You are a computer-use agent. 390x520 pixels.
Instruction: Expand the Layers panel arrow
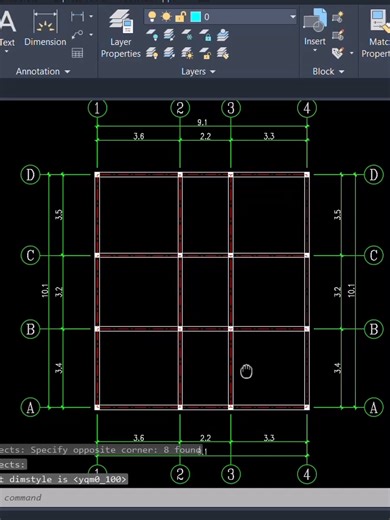(x=213, y=72)
